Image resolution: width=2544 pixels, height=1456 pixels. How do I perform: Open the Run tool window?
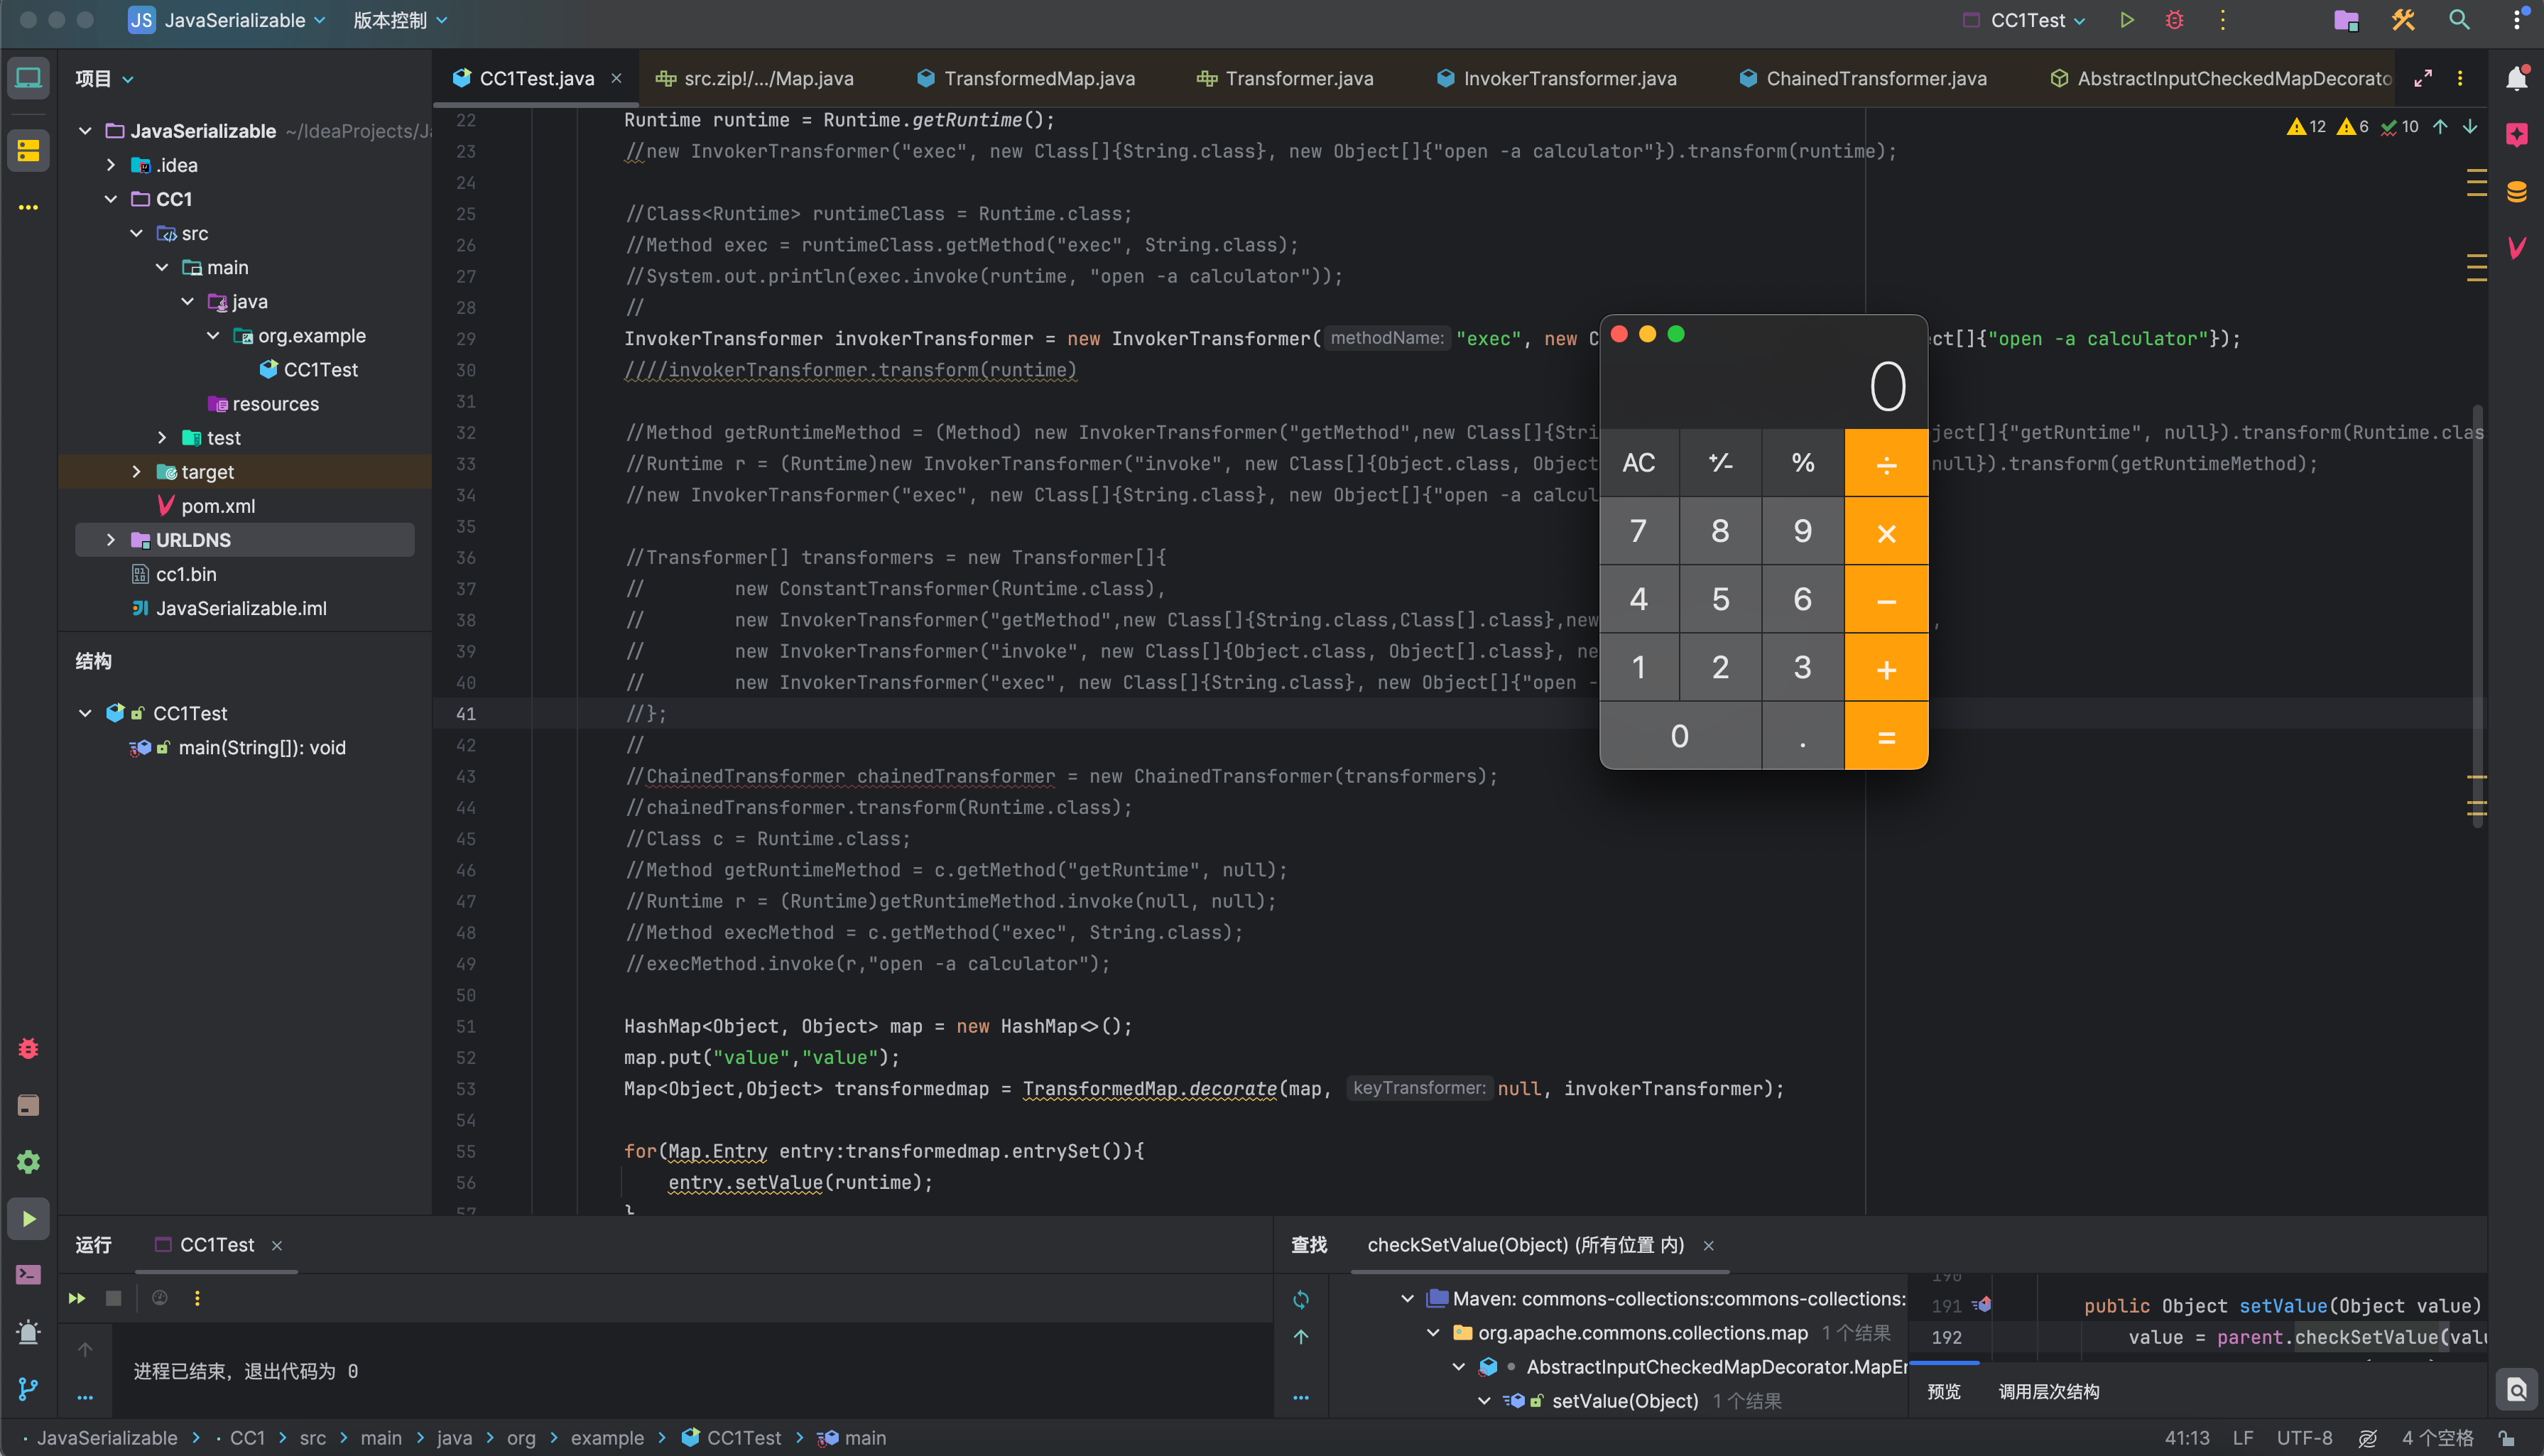click(x=28, y=1219)
